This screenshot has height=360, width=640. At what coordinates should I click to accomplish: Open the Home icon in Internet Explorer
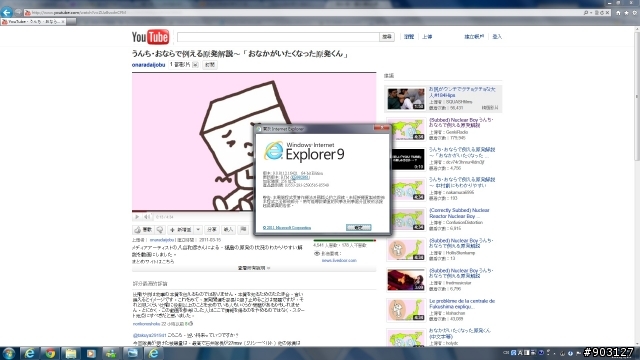coord(618,13)
